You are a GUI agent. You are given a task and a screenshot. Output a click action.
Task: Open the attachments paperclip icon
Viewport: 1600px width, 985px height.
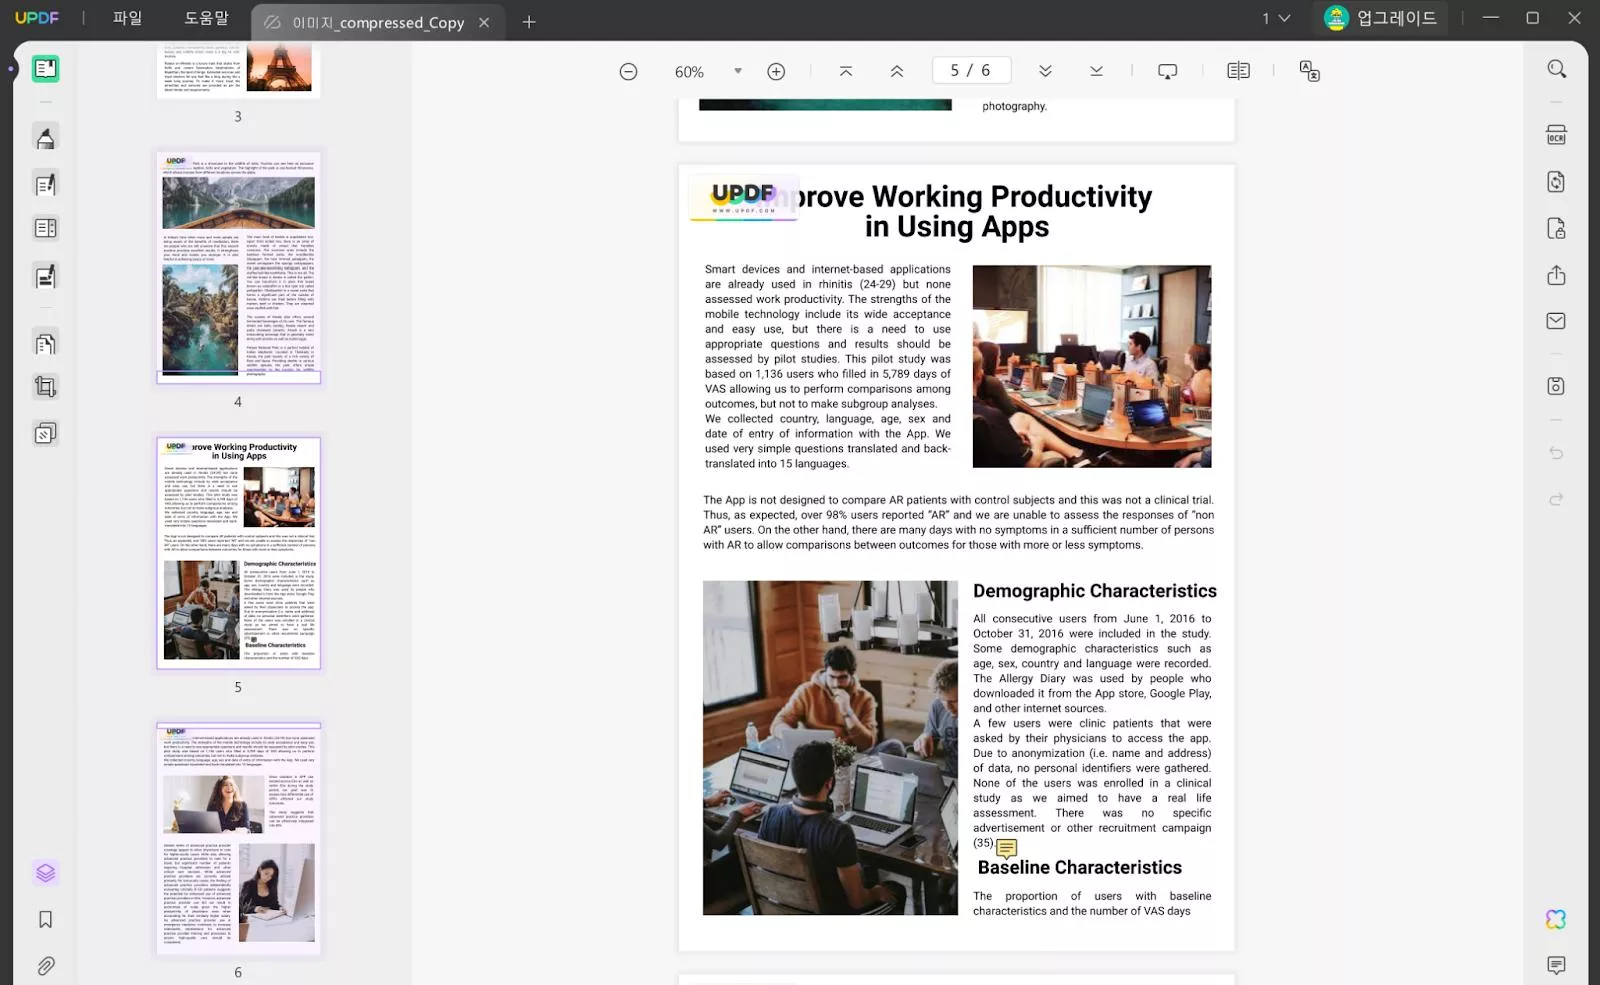pos(45,966)
